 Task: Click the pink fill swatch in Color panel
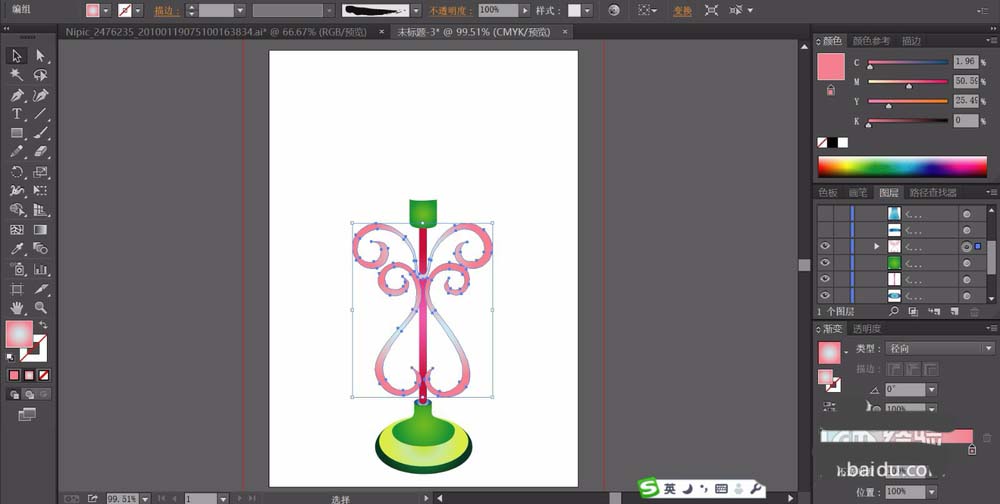pyautogui.click(x=831, y=67)
